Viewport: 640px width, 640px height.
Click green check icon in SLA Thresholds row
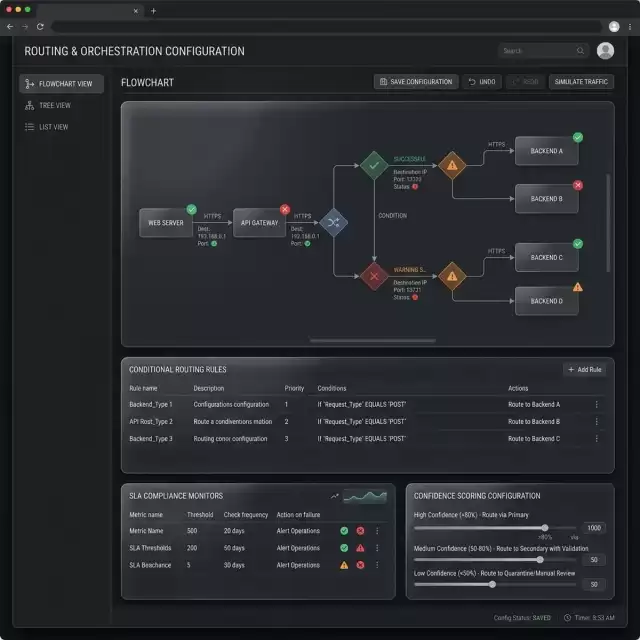(x=344, y=548)
